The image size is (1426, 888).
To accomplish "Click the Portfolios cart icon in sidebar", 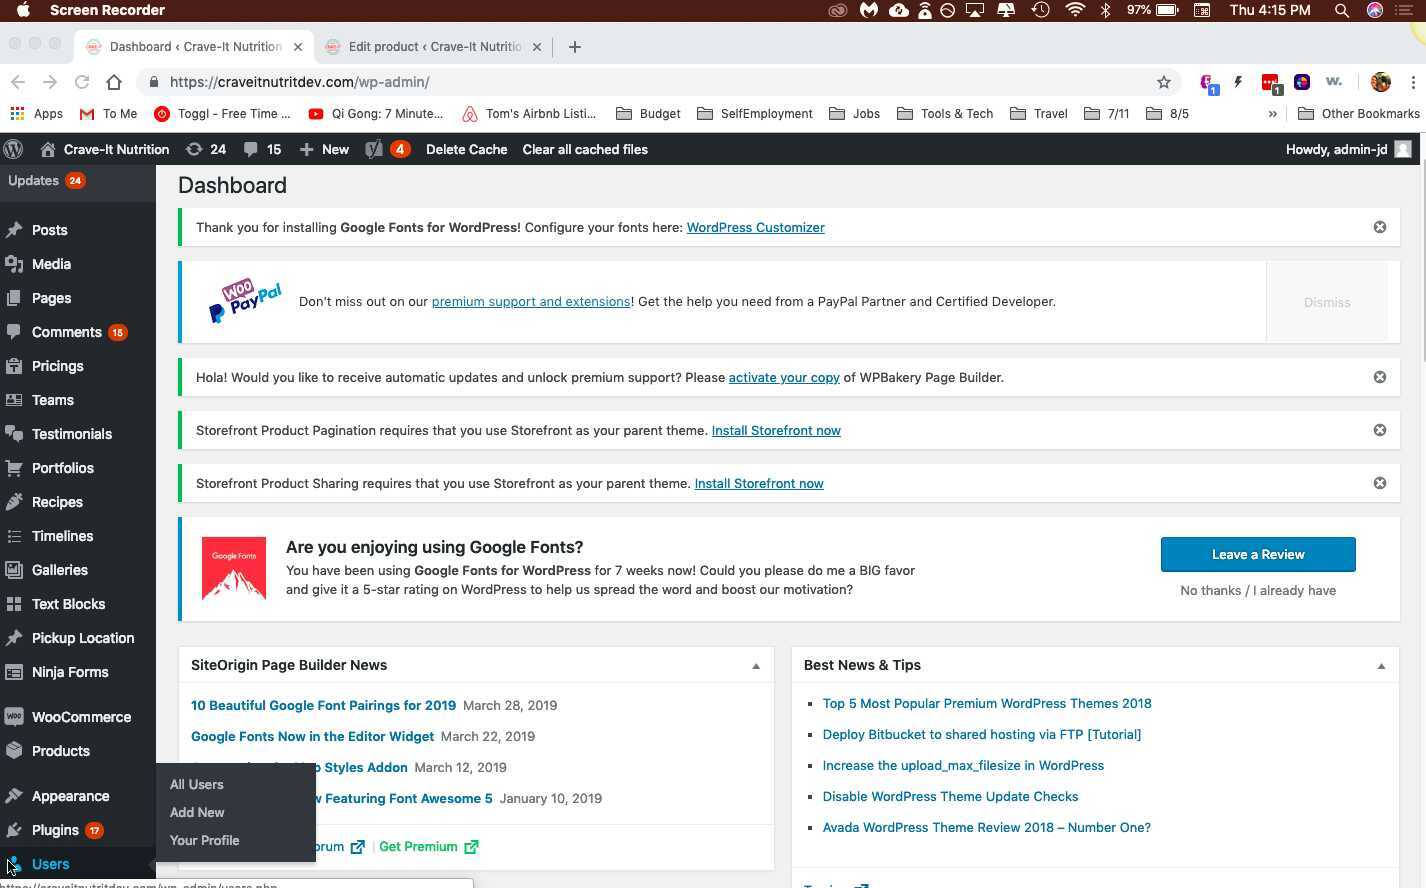I will pos(14,468).
